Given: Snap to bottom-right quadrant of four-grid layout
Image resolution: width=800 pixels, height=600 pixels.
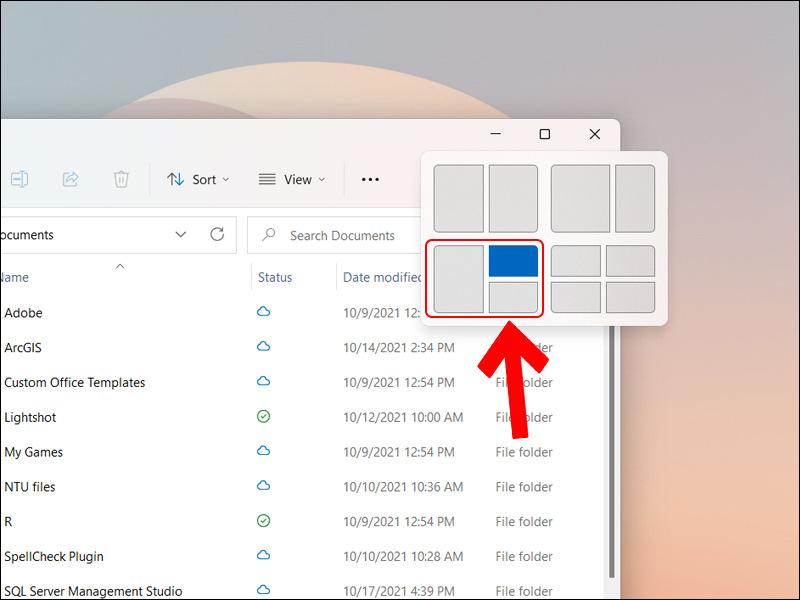Looking at the screenshot, I should [x=630, y=297].
